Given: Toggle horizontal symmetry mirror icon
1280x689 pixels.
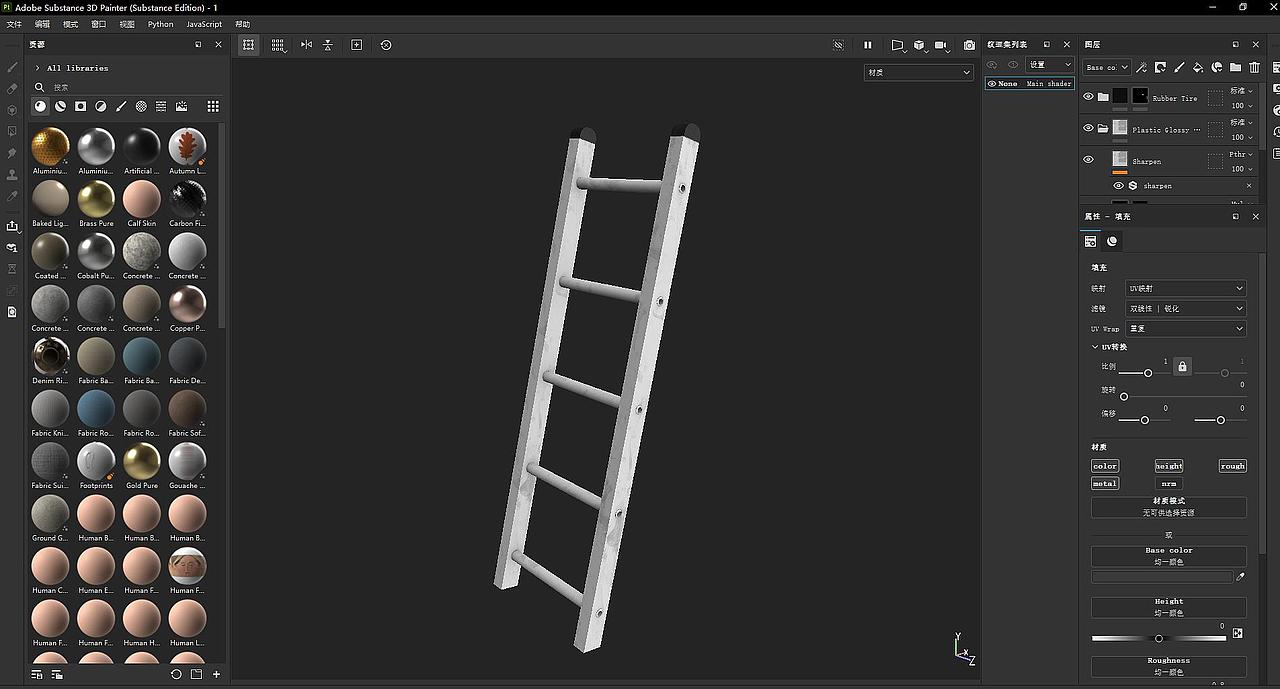Looking at the screenshot, I should [x=306, y=45].
